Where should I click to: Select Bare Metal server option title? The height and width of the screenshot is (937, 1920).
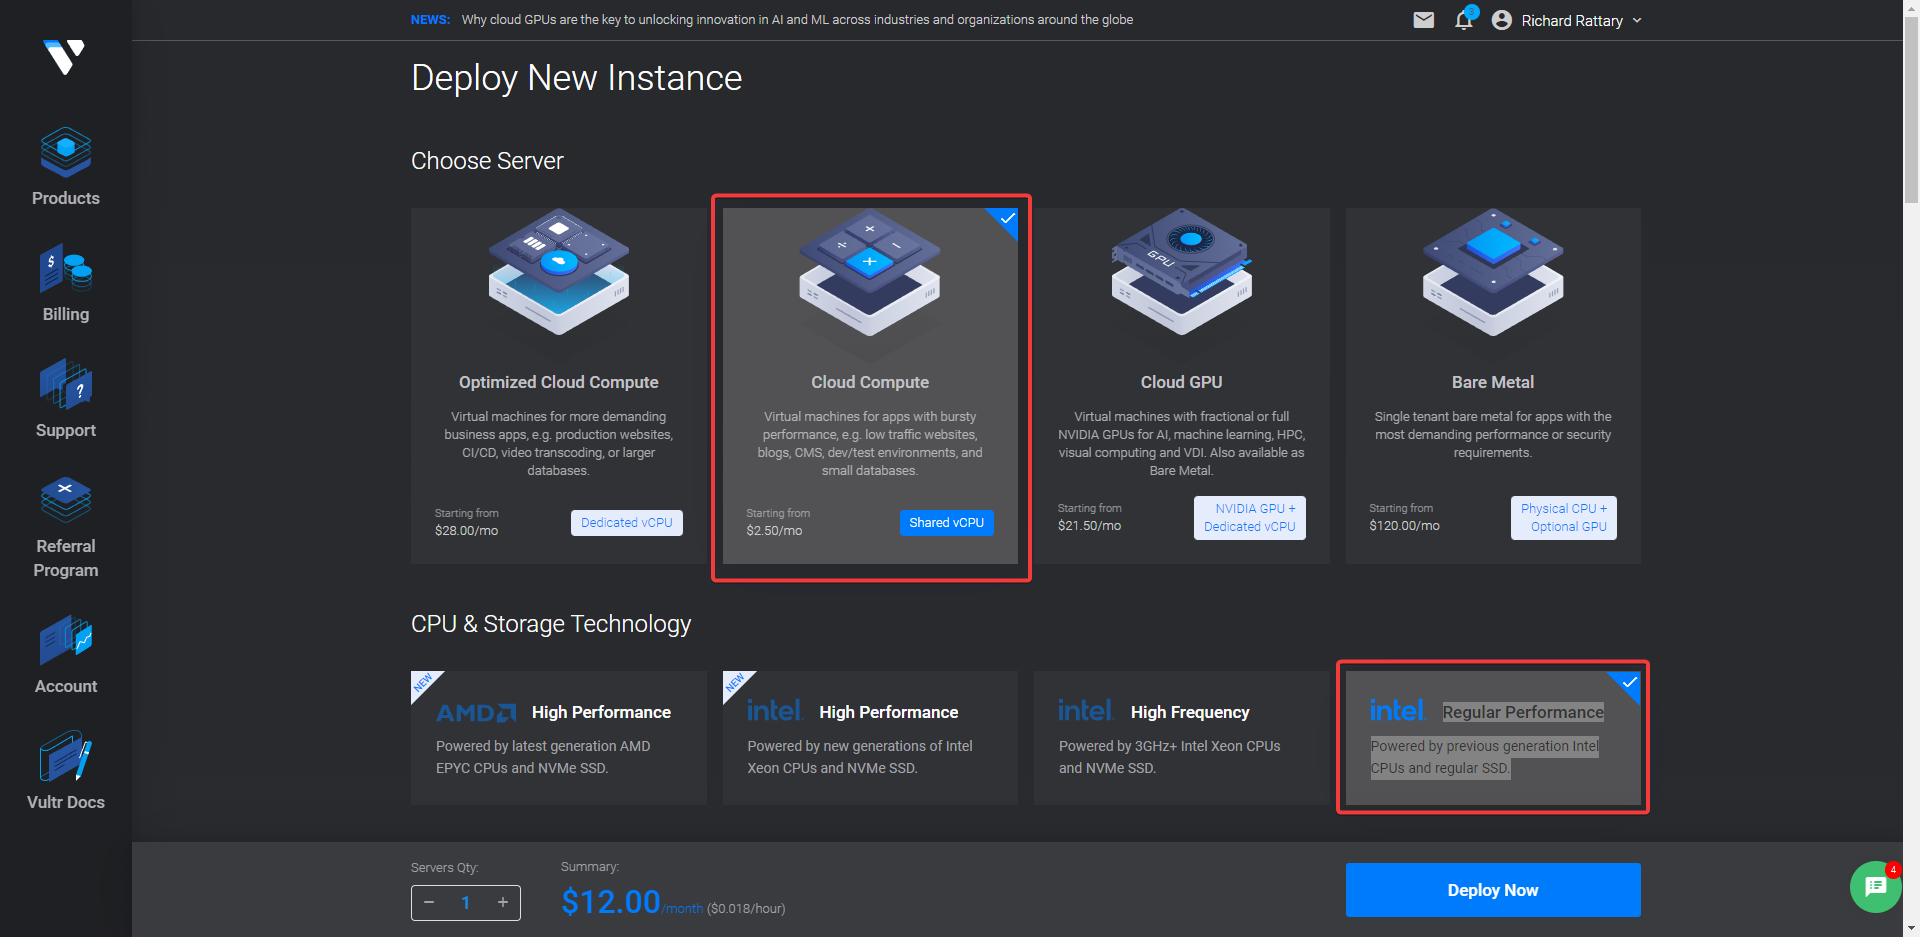1493,382
